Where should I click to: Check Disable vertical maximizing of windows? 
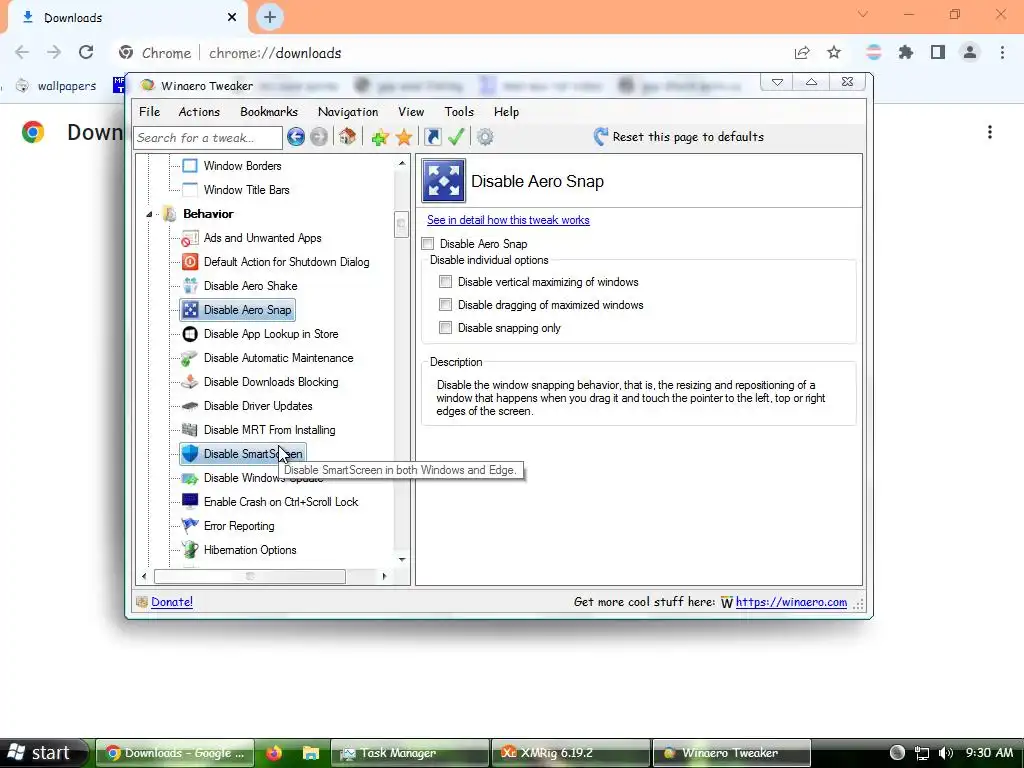pyautogui.click(x=445, y=282)
